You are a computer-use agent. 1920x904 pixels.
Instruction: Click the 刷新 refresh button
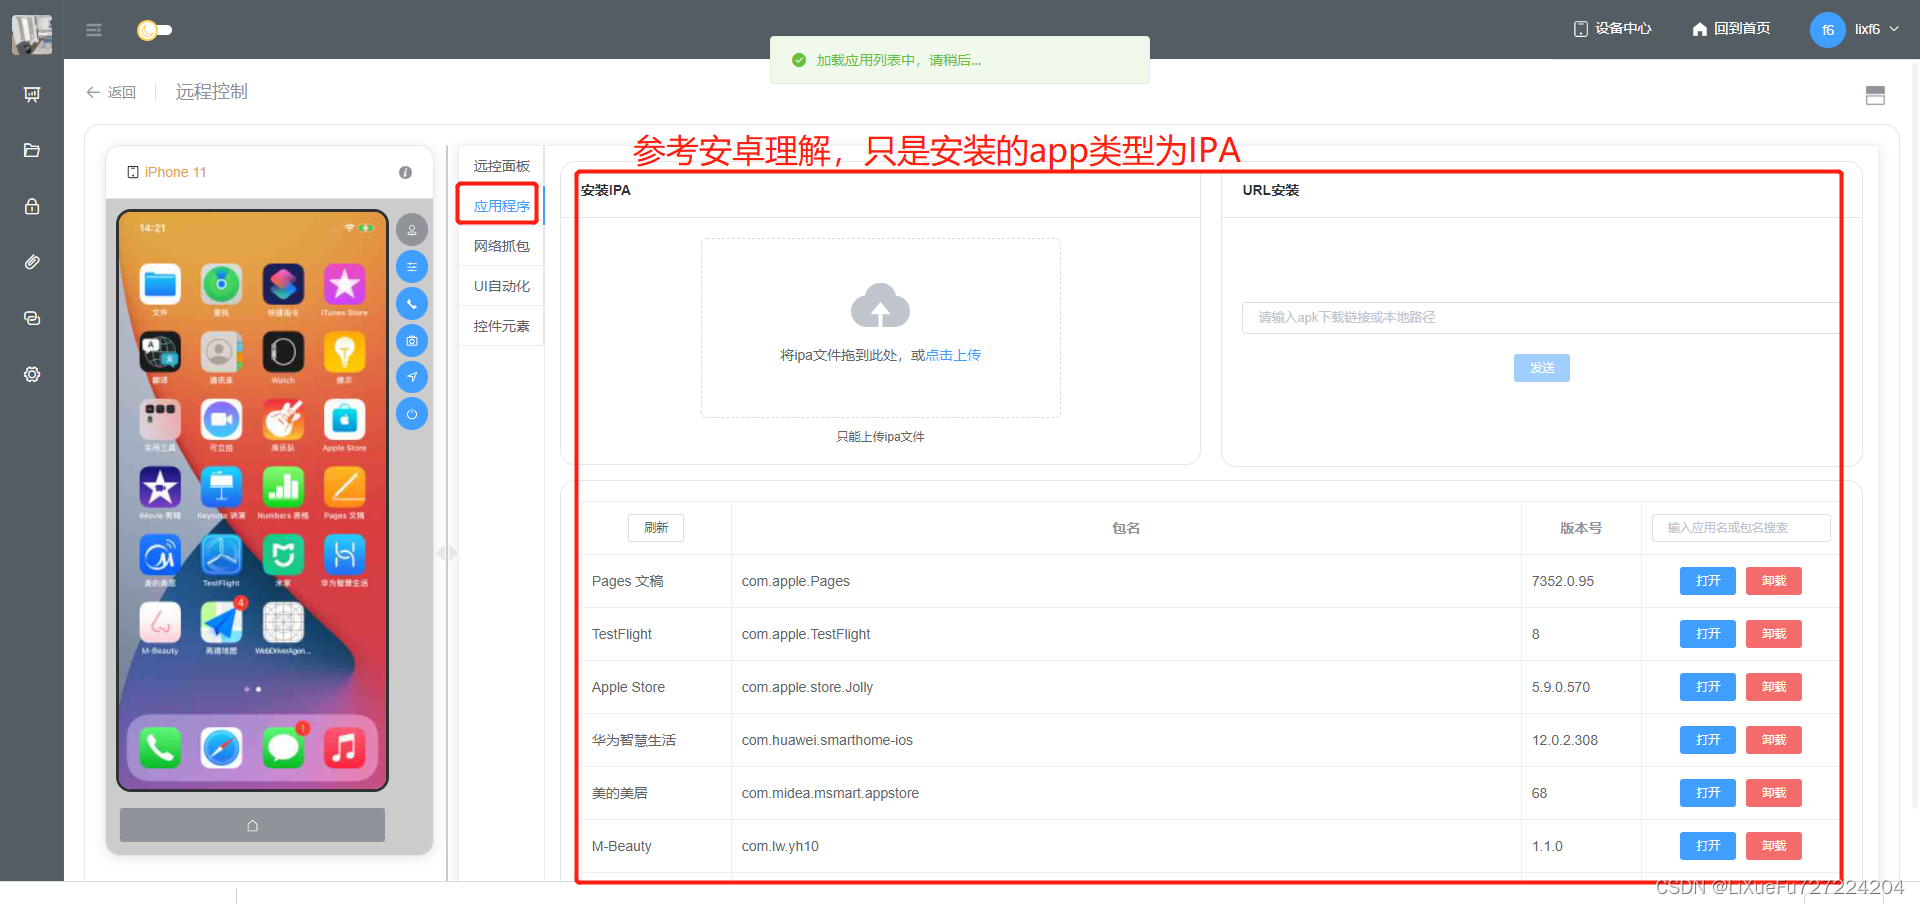656,528
